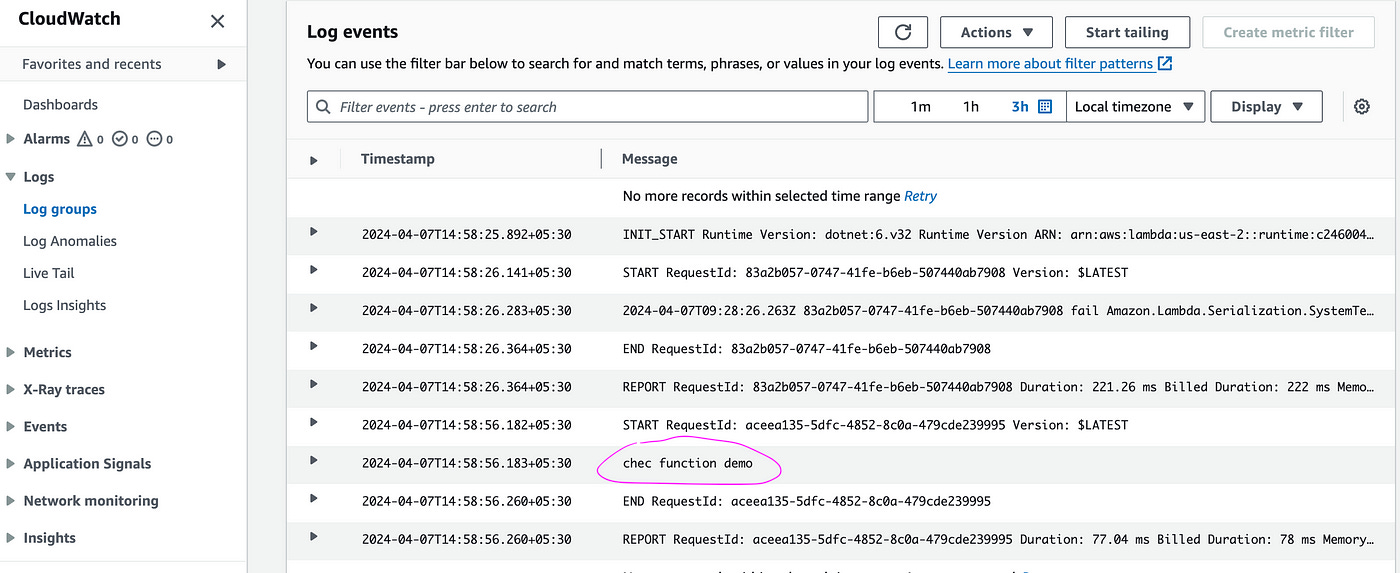The height and width of the screenshot is (573, 1400).
Task: Expand the REPORT 77.04 ms row
Action: [313, 536]
